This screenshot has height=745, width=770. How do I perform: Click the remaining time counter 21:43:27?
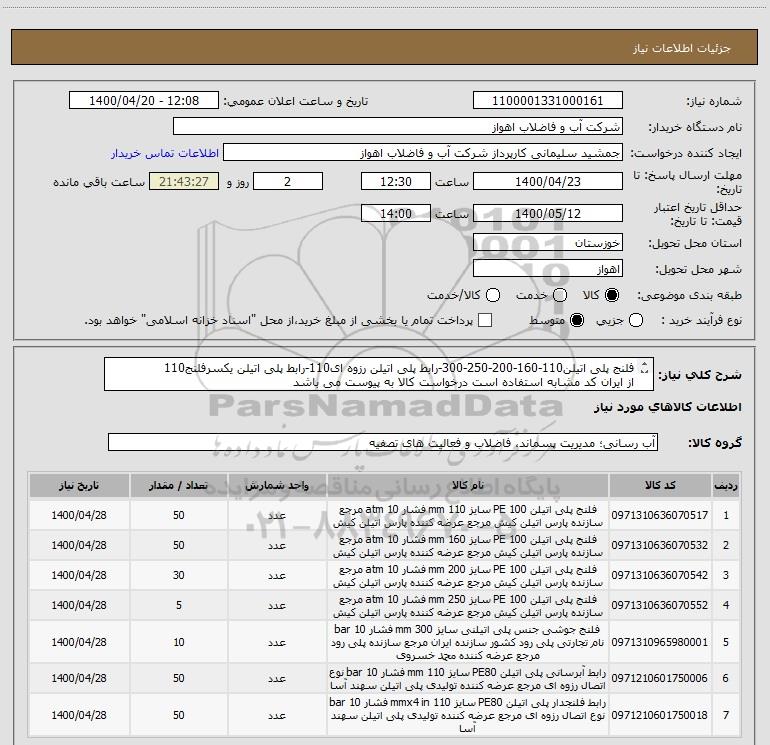click(x=184, y=181)
